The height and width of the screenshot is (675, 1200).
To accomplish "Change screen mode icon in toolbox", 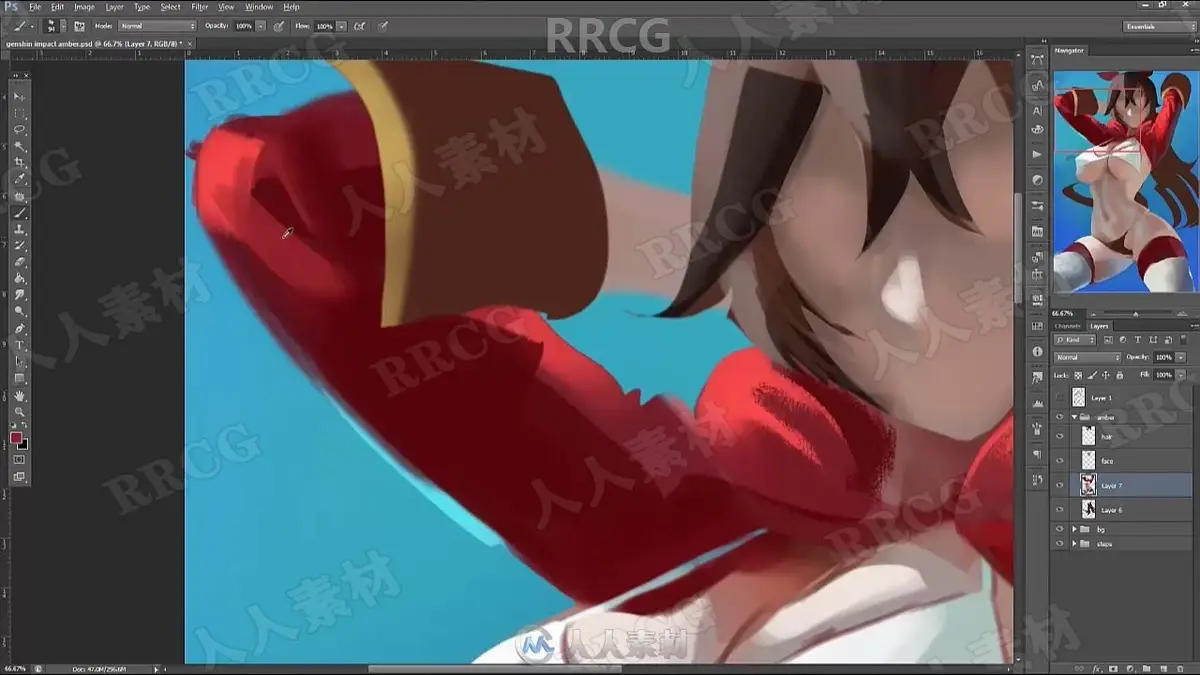I will pyautogui.click(x=19, y=477).
